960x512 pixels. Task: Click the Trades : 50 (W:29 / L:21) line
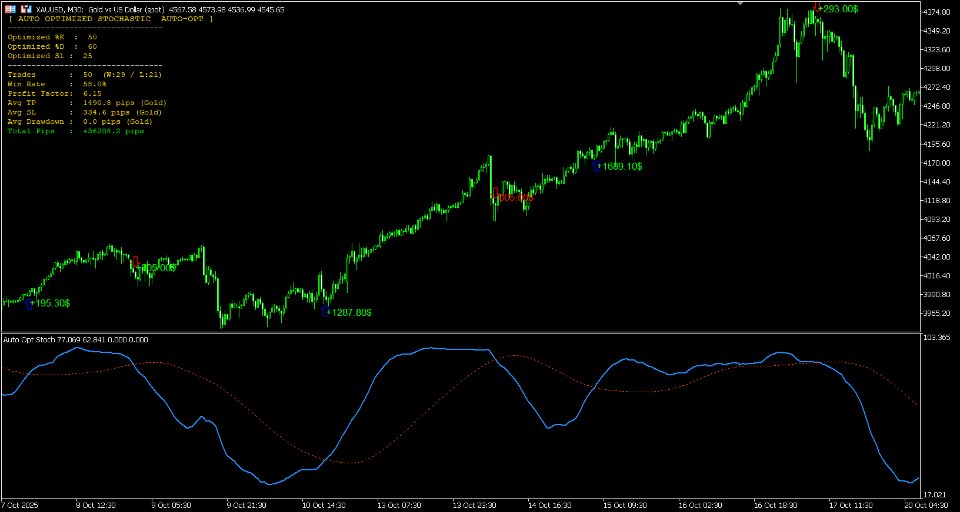(x=83, y=75)
